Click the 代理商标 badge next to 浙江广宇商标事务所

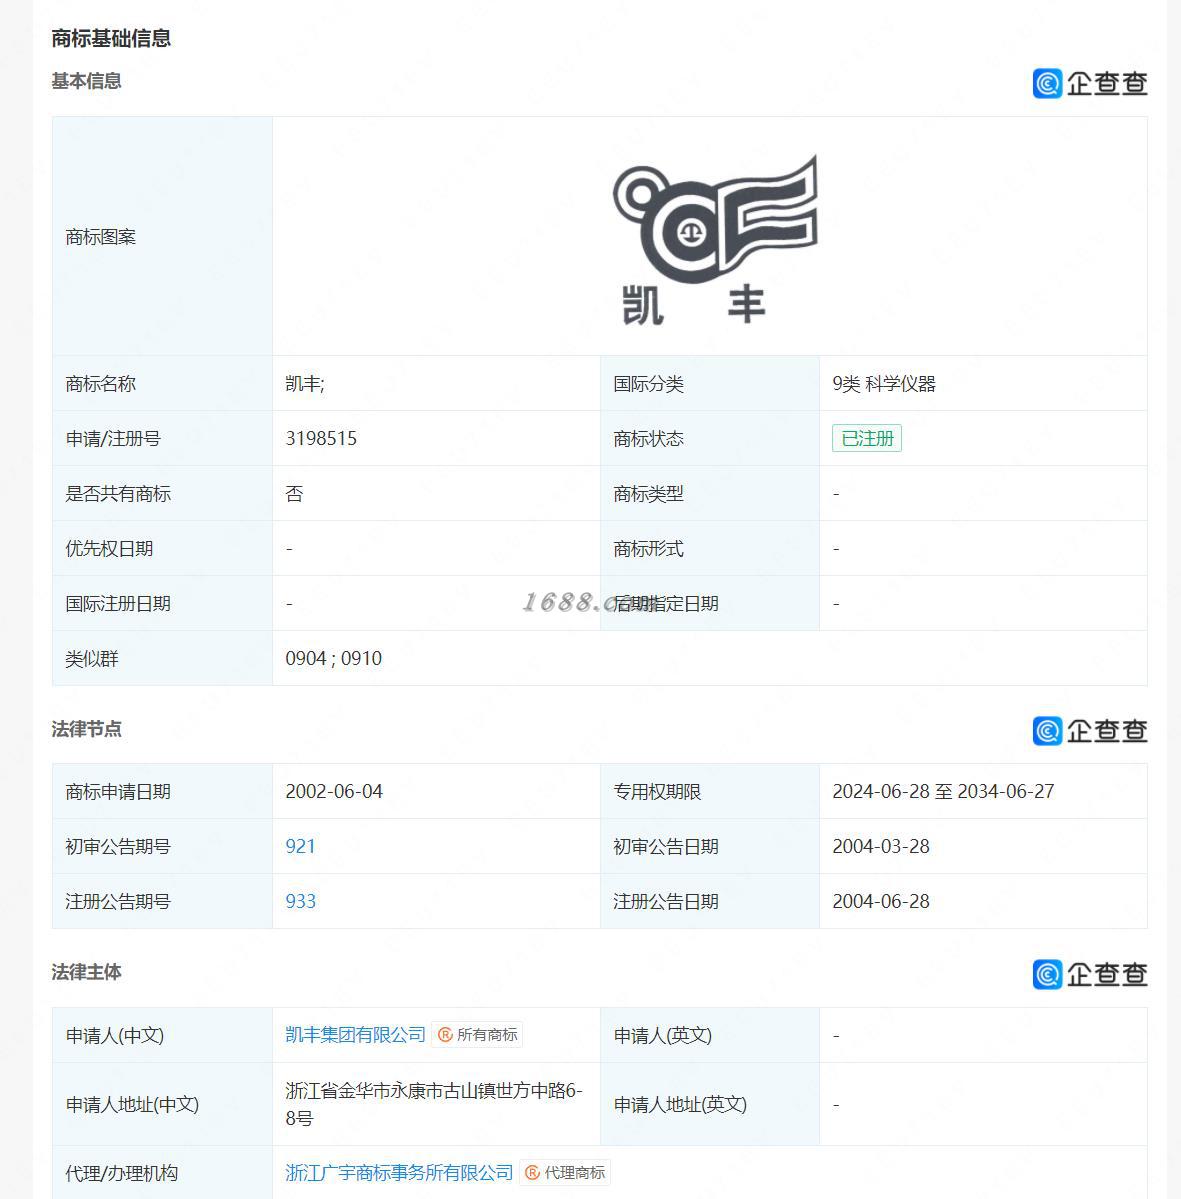point(565,1172)
